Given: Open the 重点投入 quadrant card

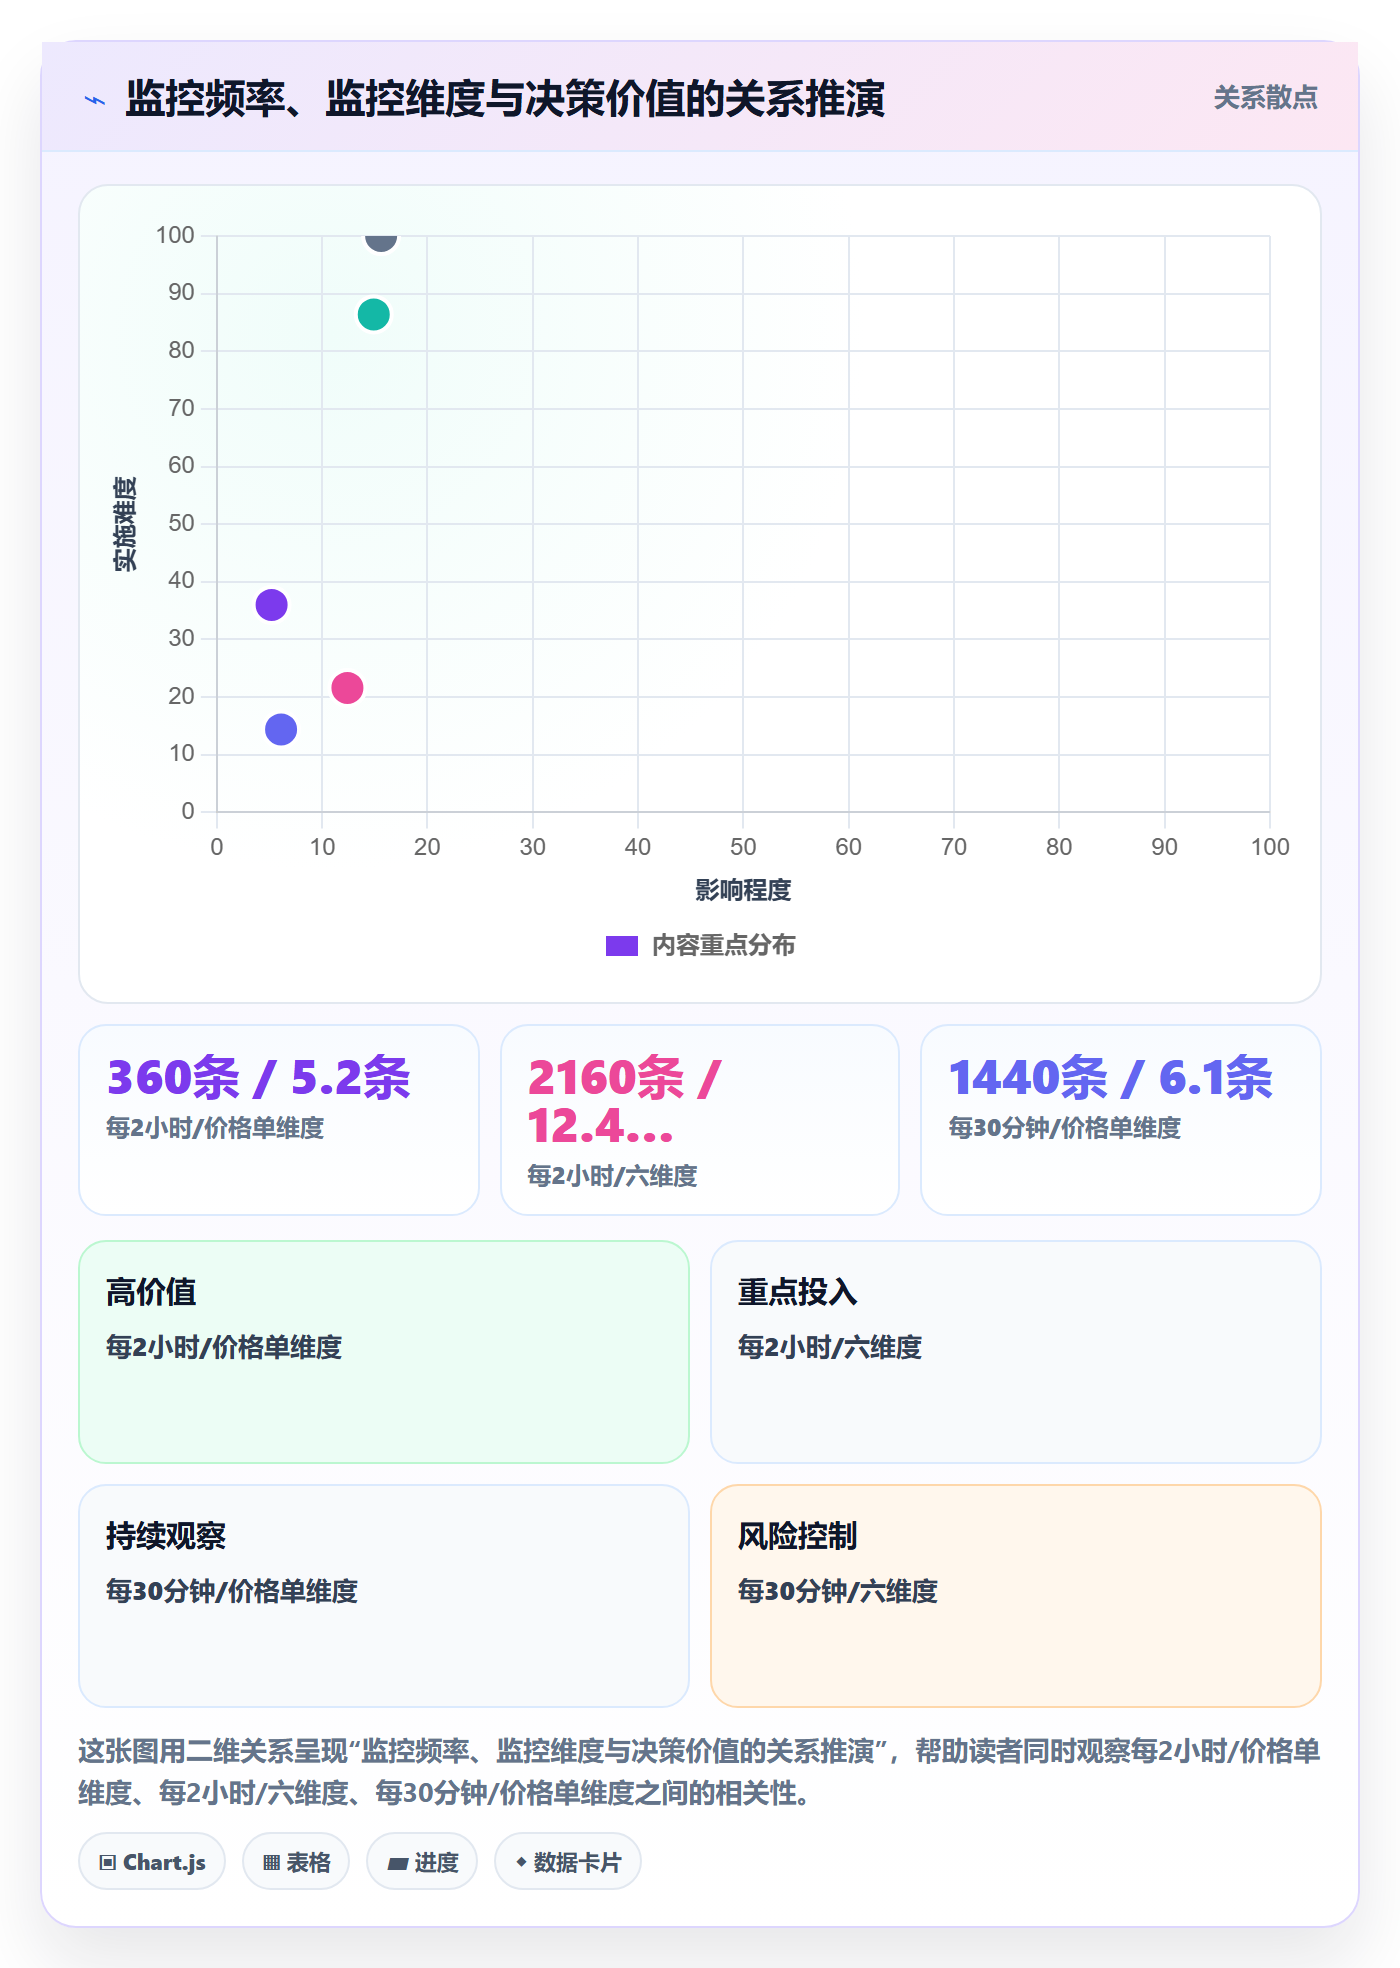Looking at the screenshot, I should click(x=1016, y=1352).
